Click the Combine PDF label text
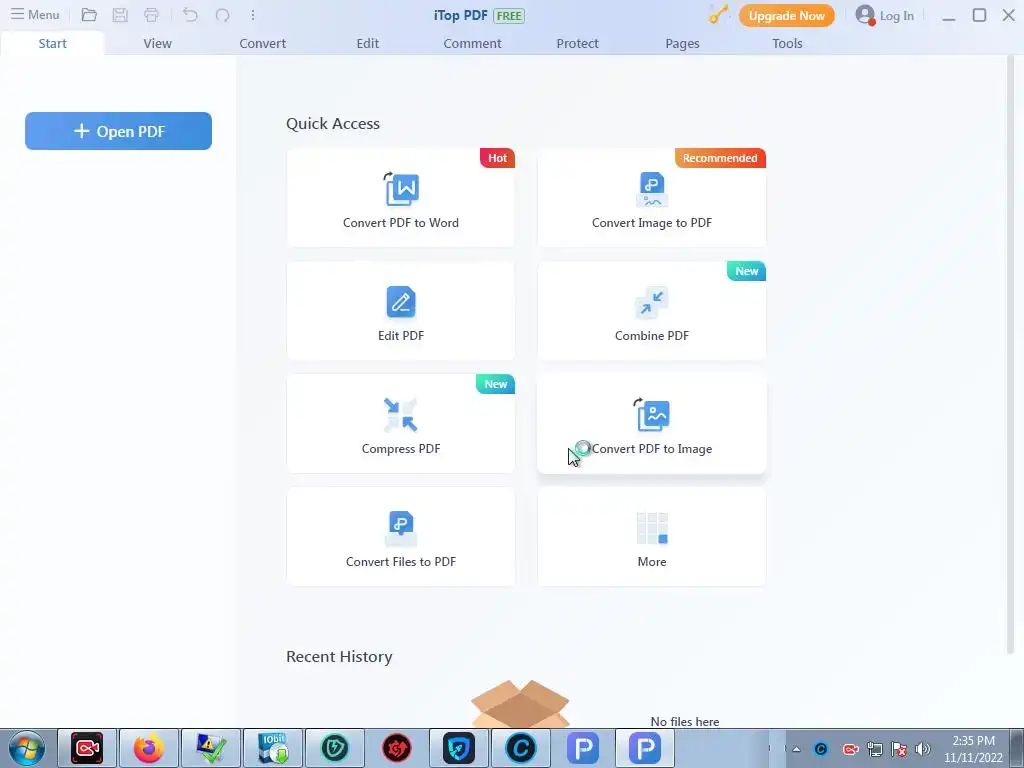Screen dimensions: 1024x768 (652, 336)
